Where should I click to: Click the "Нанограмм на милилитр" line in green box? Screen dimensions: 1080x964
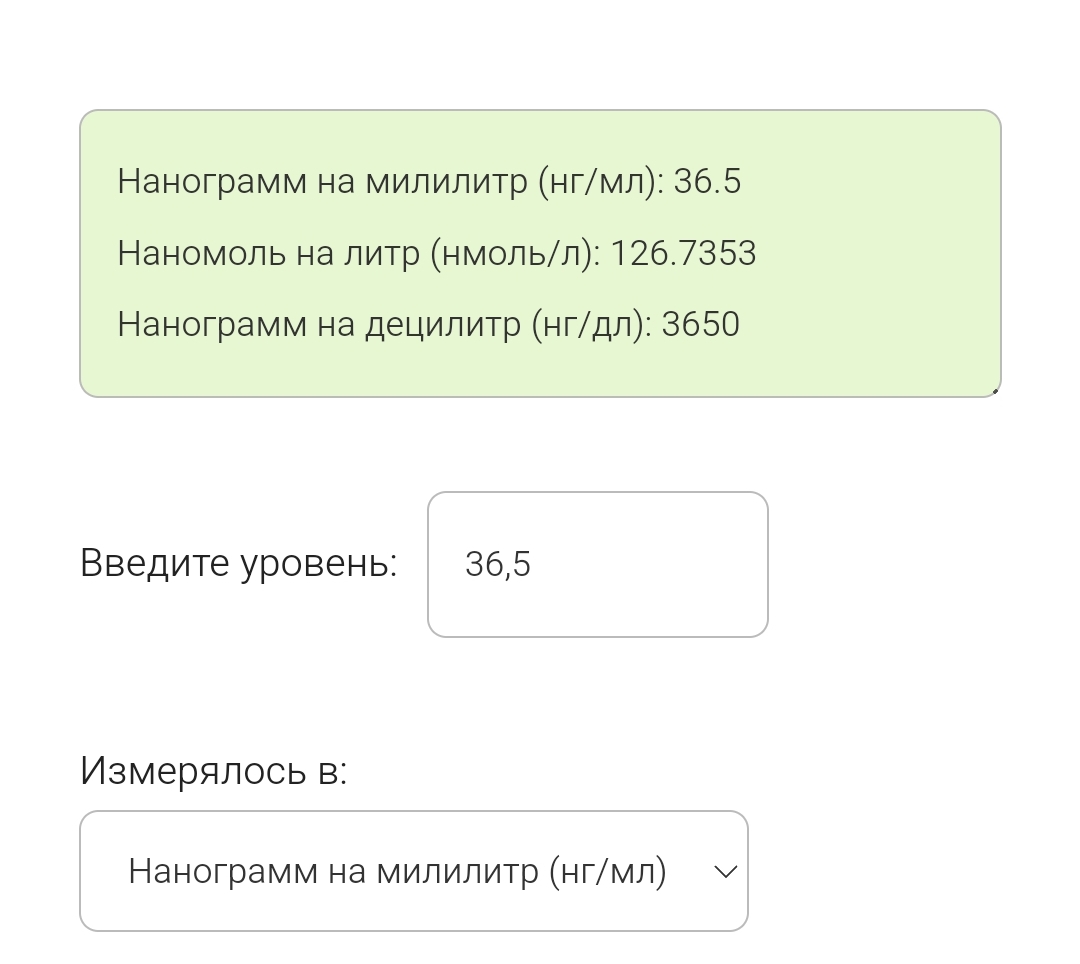click(x=429, y=181)
